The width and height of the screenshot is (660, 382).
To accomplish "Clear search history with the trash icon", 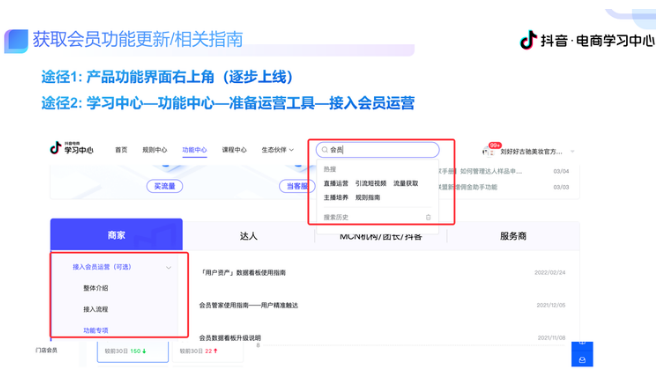I will click(428, 217).
